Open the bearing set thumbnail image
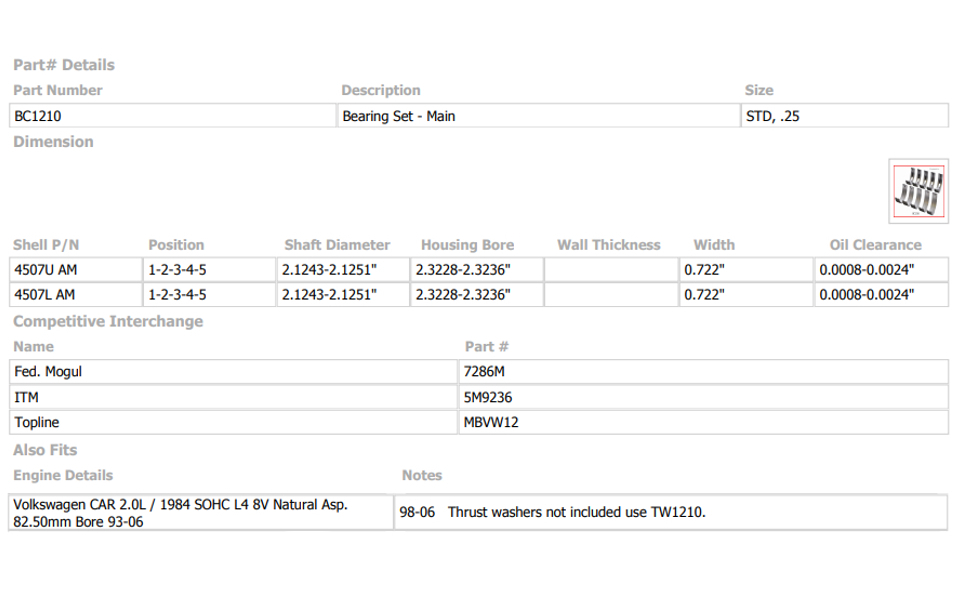 [918, 191]
